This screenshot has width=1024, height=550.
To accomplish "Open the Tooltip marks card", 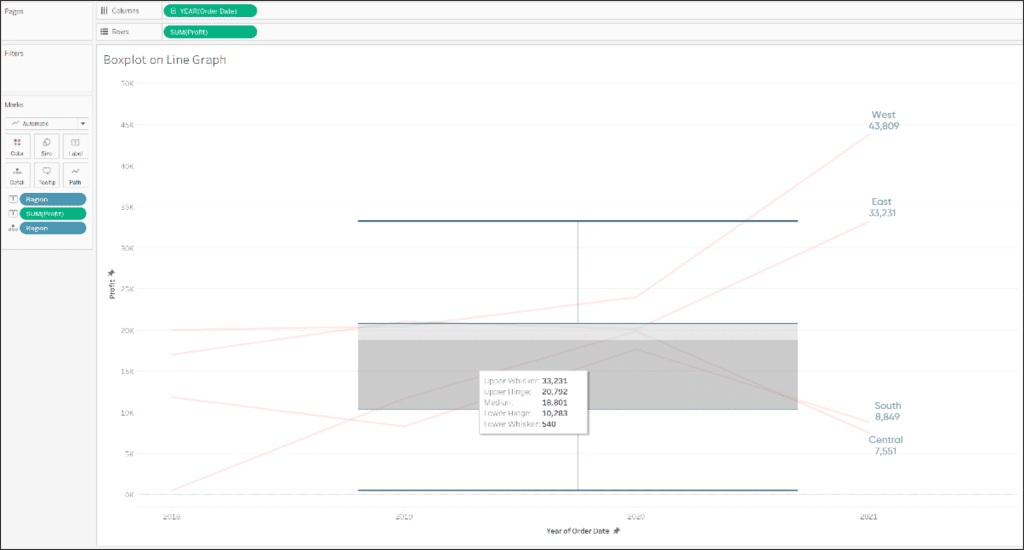I will point(46,175).
